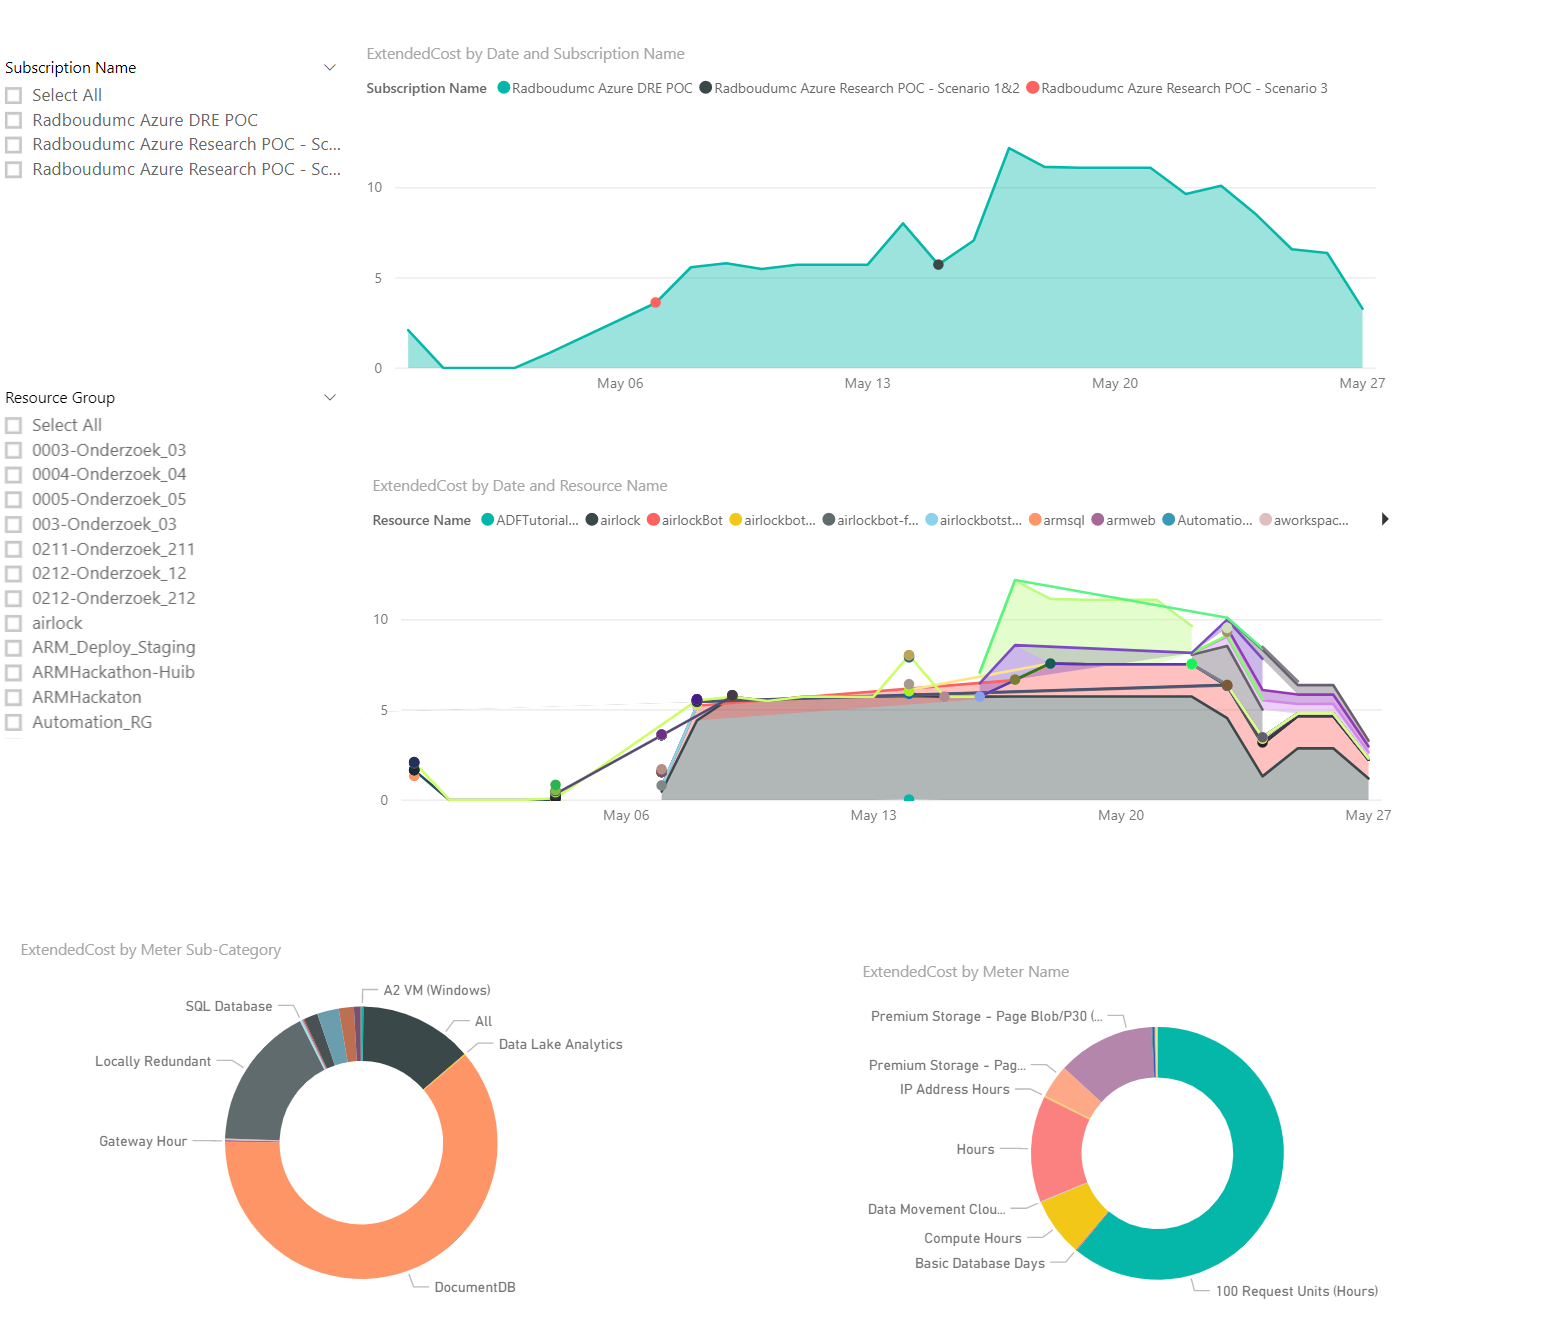Click the Scenario 1&2 dark legend dot
This screenshot has height=1320, width=1556.
tap(706, 88)
